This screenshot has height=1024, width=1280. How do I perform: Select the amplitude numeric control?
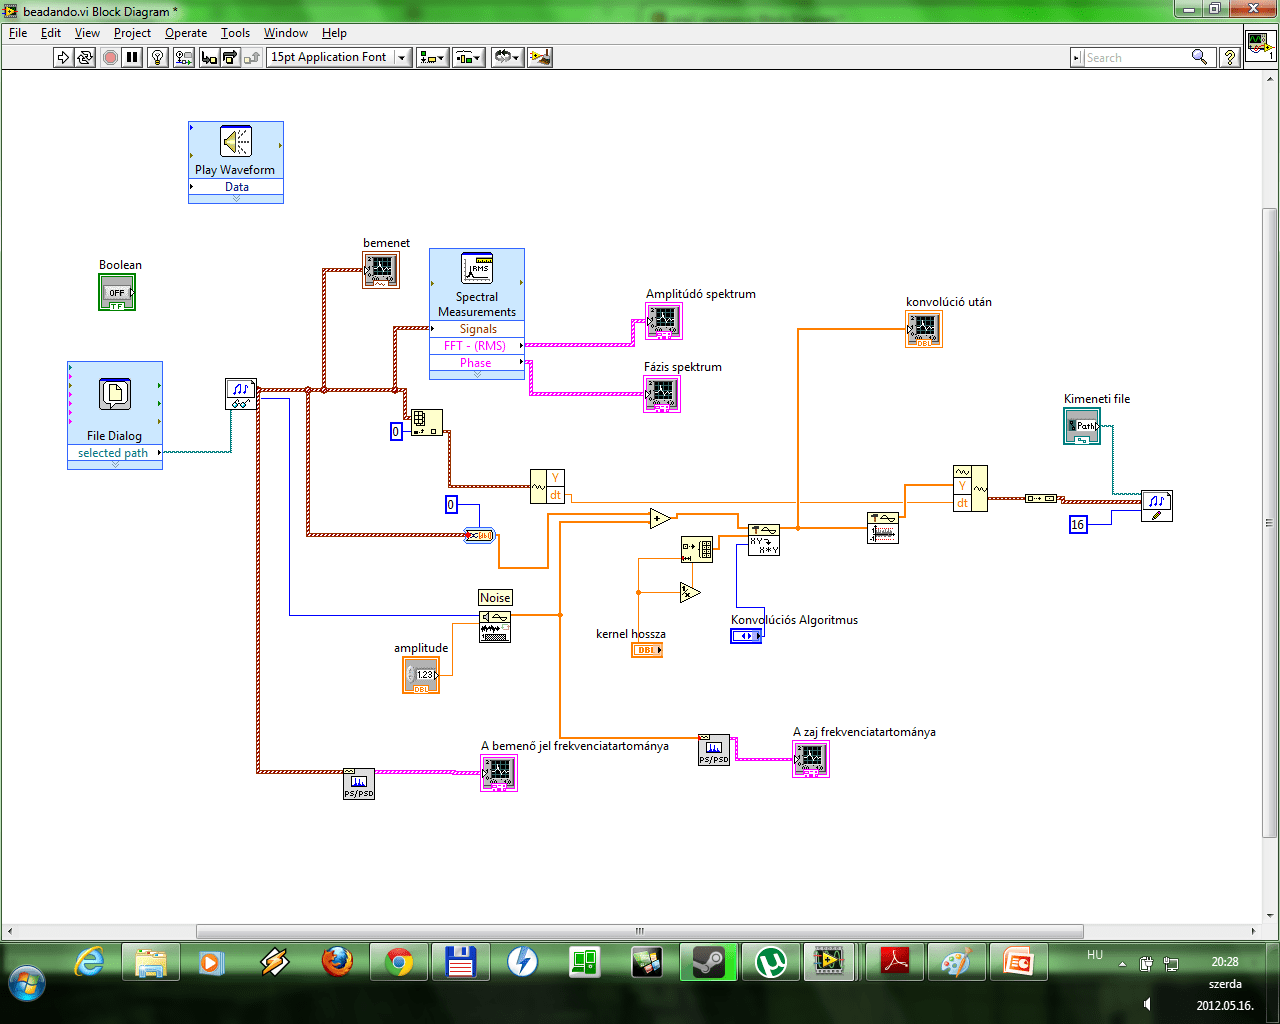coord(421,675)
